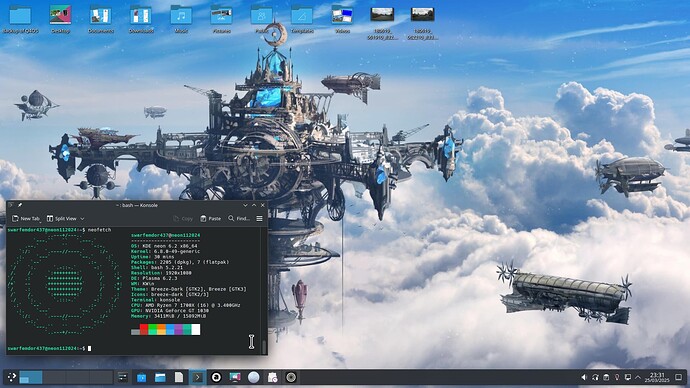
Task: Expand the Split View dropdown arrow
Action: pyautogui.click(x=82, y=219)
